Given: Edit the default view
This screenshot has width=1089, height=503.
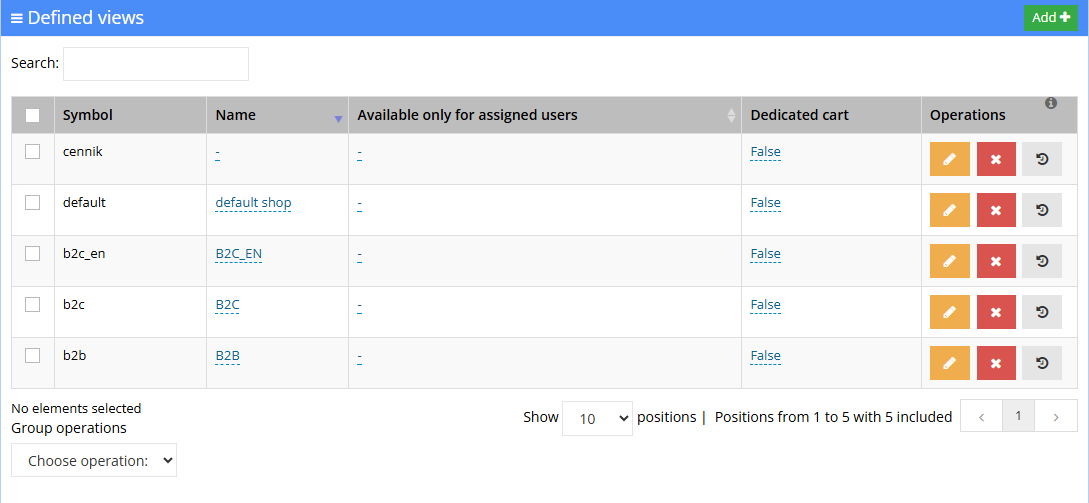Looking at the screenshot, I should 949,210.
